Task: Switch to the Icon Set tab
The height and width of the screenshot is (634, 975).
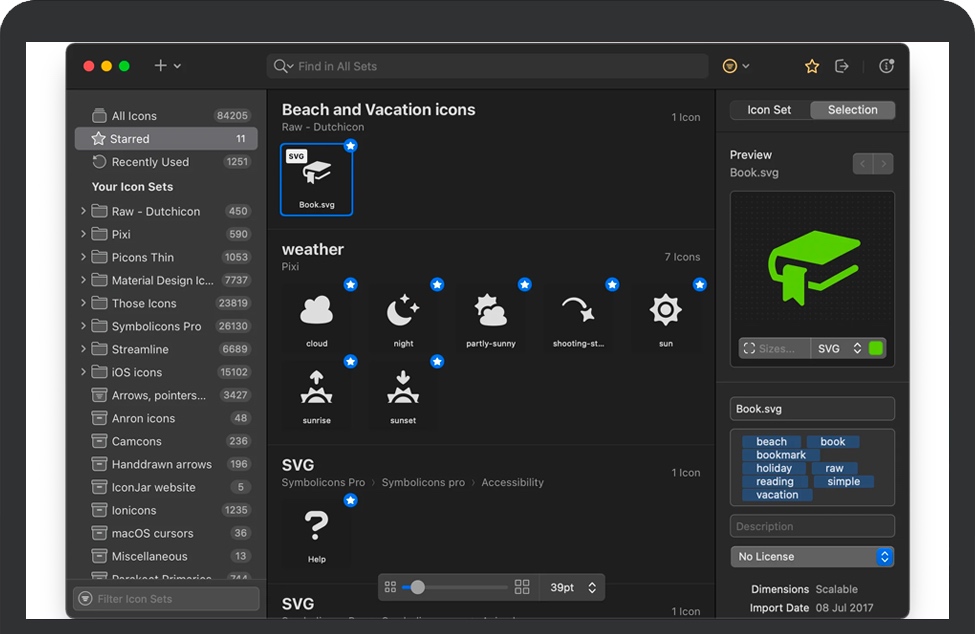Action: point(769,110)
